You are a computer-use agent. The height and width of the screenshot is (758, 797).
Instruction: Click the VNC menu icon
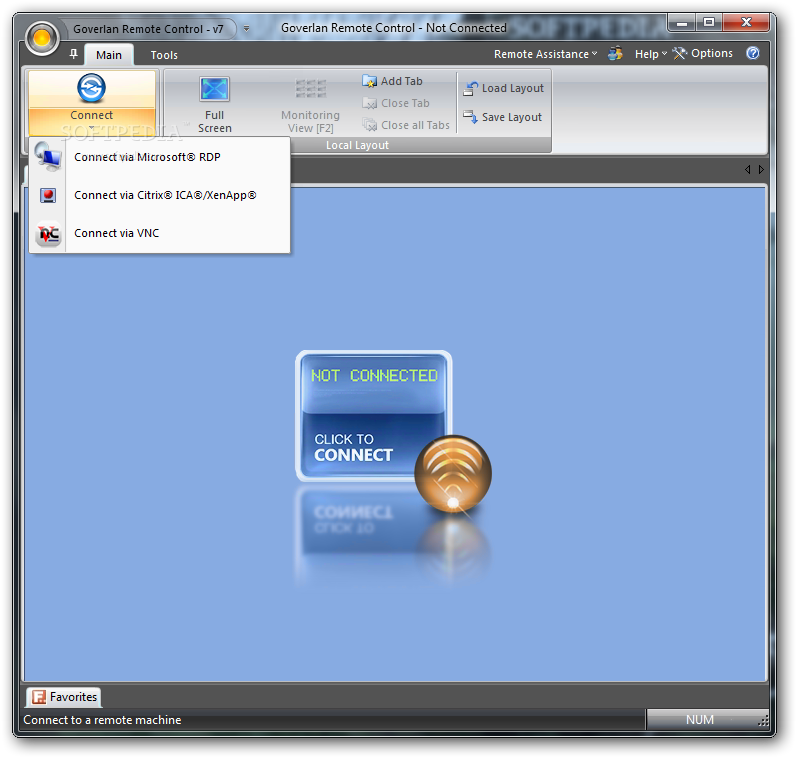49,234
